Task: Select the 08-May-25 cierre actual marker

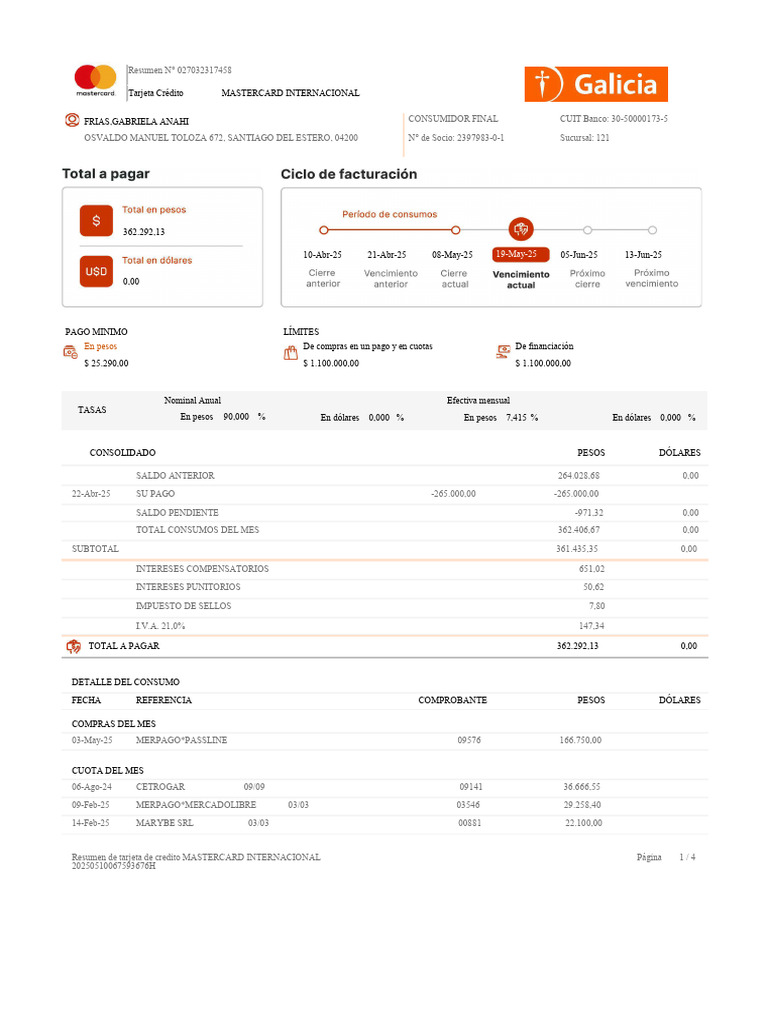Action: point(456,230)
